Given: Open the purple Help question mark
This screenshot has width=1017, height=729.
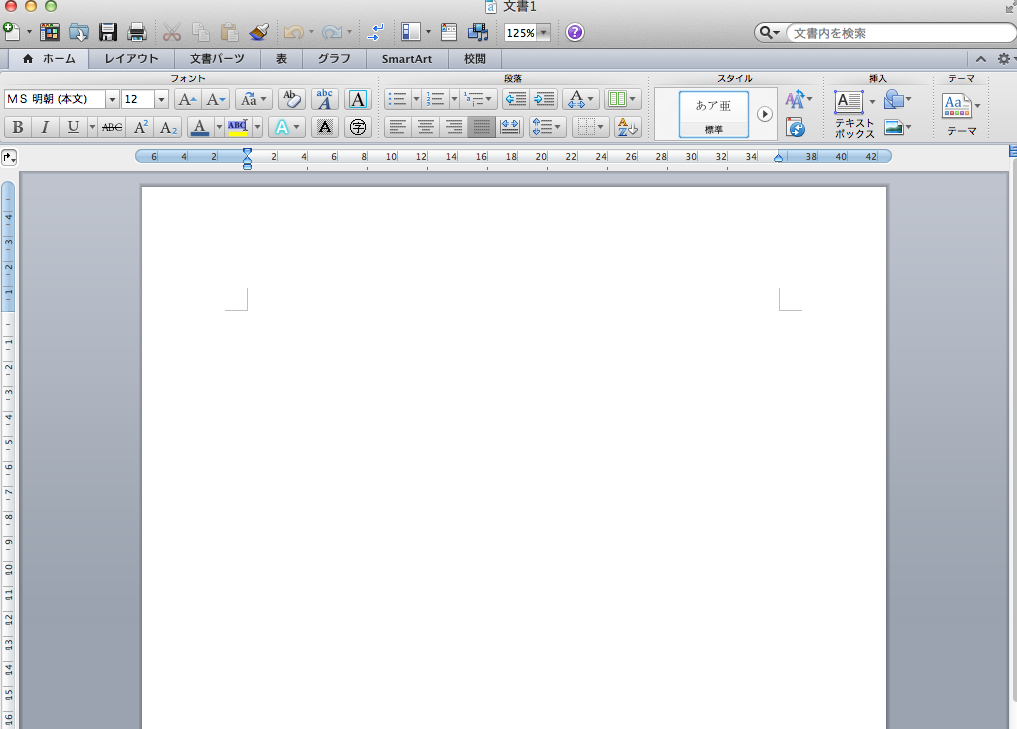Looking at the screenshot, I should [x=574, y=32].
